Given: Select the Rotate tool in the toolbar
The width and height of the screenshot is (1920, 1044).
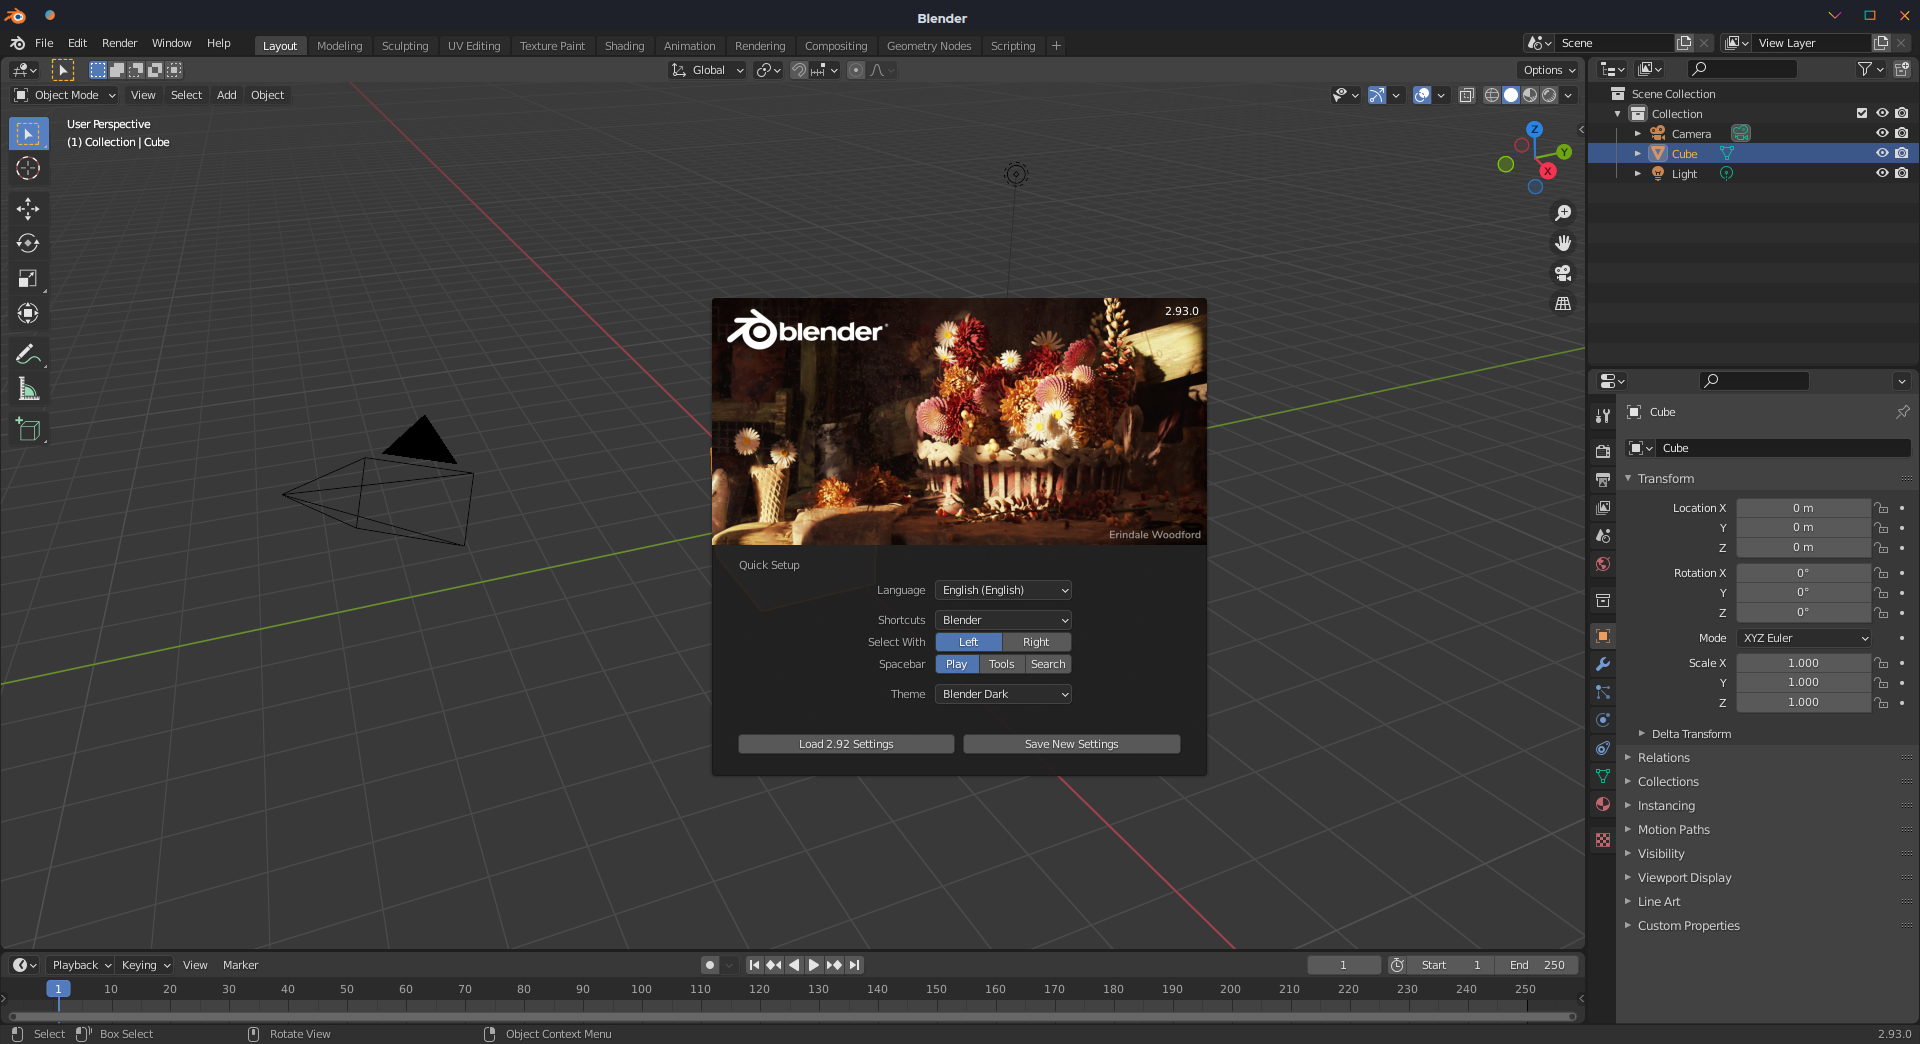Looking at the screenshot, I should point(28,243).
